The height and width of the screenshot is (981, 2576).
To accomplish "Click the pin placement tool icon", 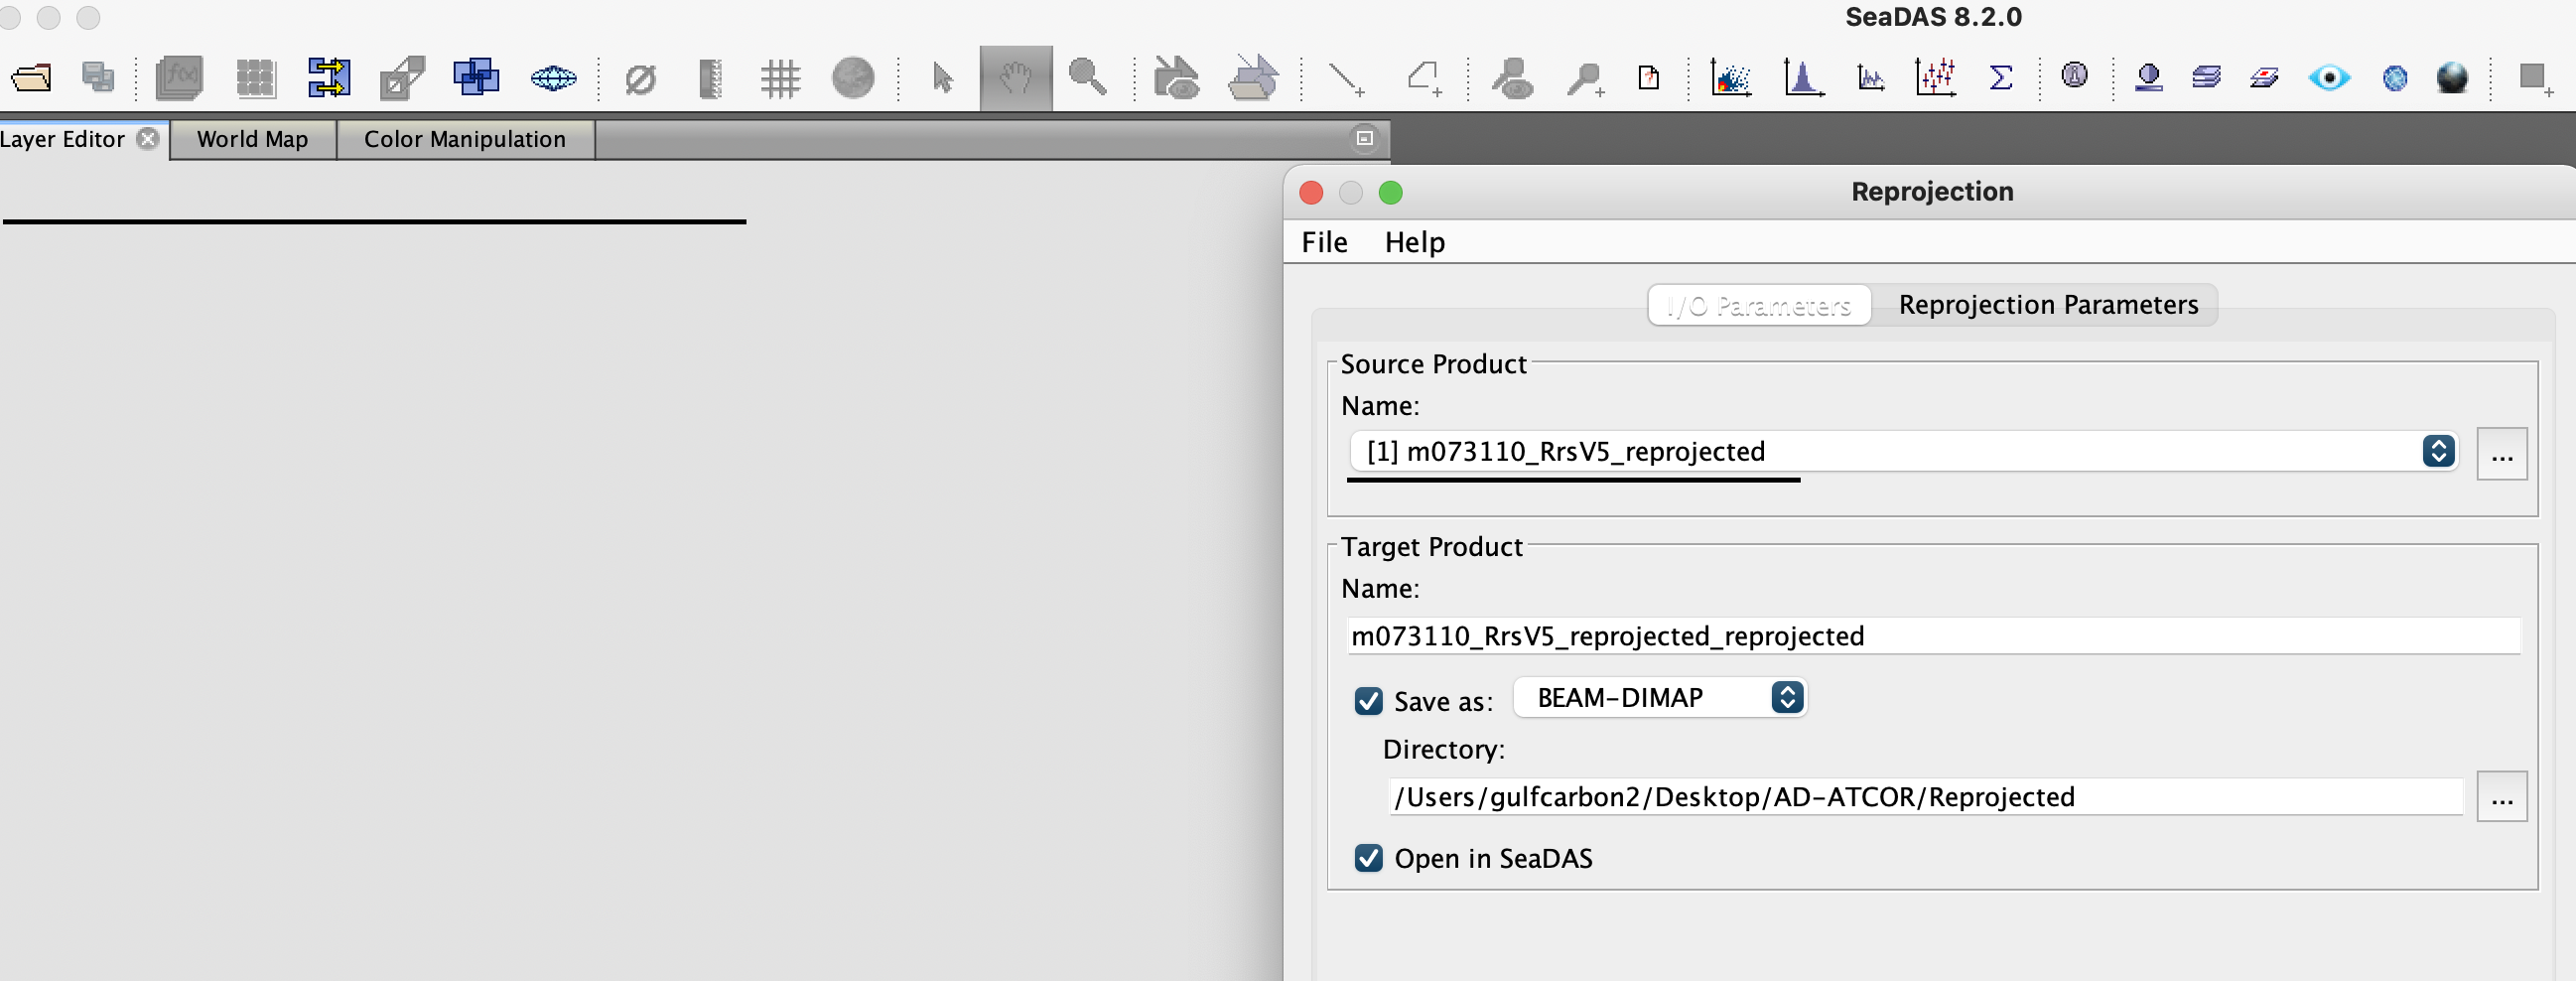I will (x=1586, y=78).
